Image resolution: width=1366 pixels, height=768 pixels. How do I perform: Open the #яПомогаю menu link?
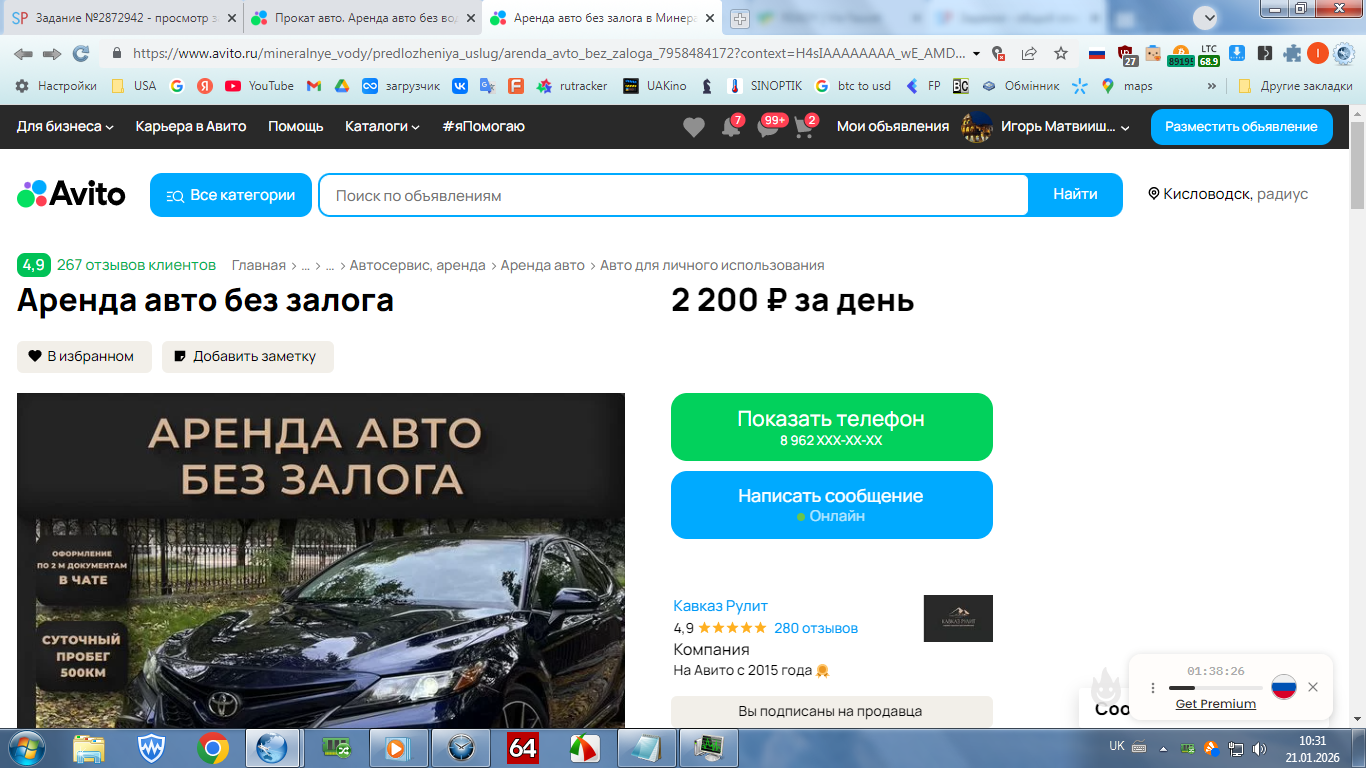pos(483,126)
